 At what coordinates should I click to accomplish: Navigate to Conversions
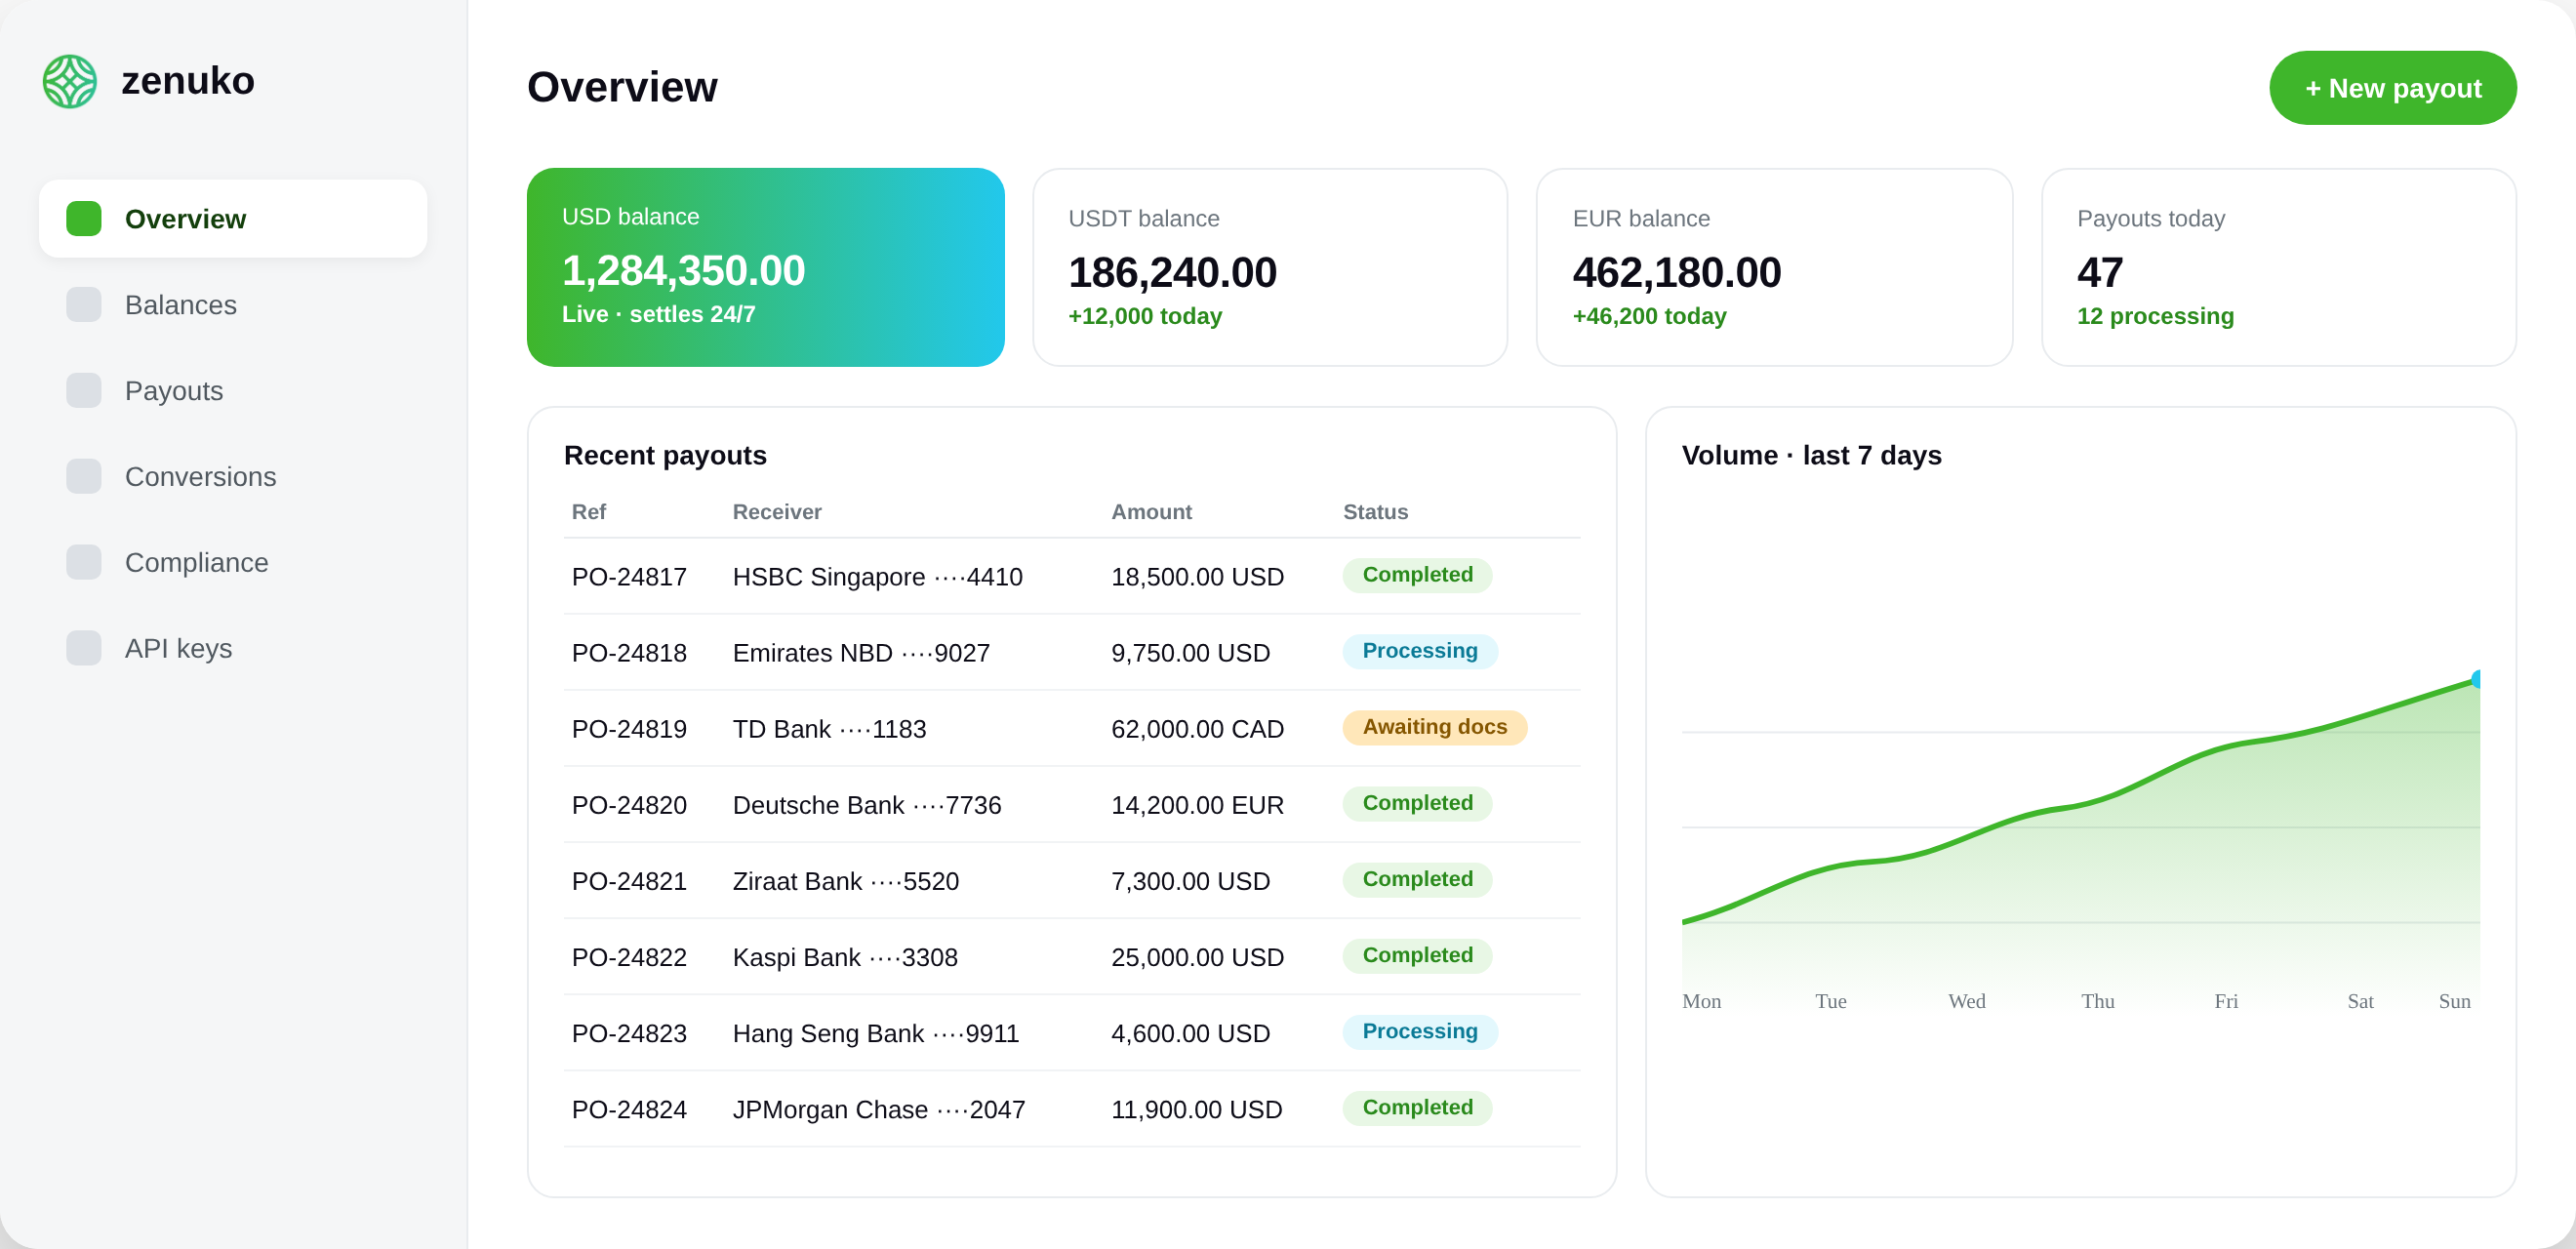(x=233, y=476)
